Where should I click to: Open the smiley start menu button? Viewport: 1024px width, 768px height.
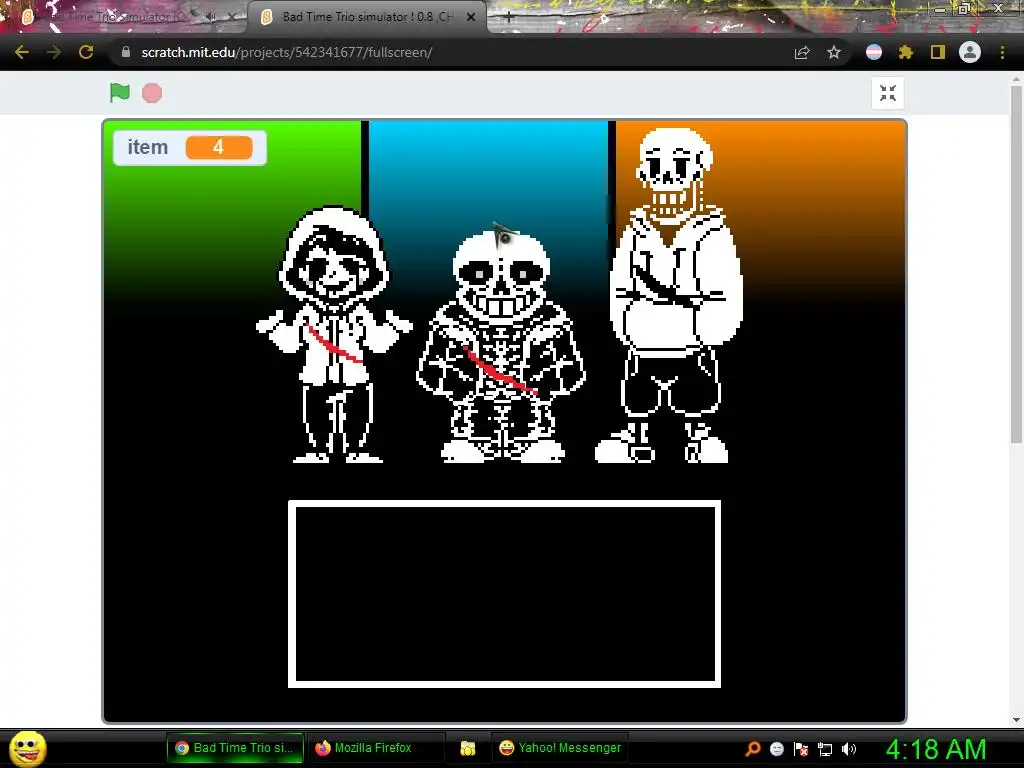point(27,748)
